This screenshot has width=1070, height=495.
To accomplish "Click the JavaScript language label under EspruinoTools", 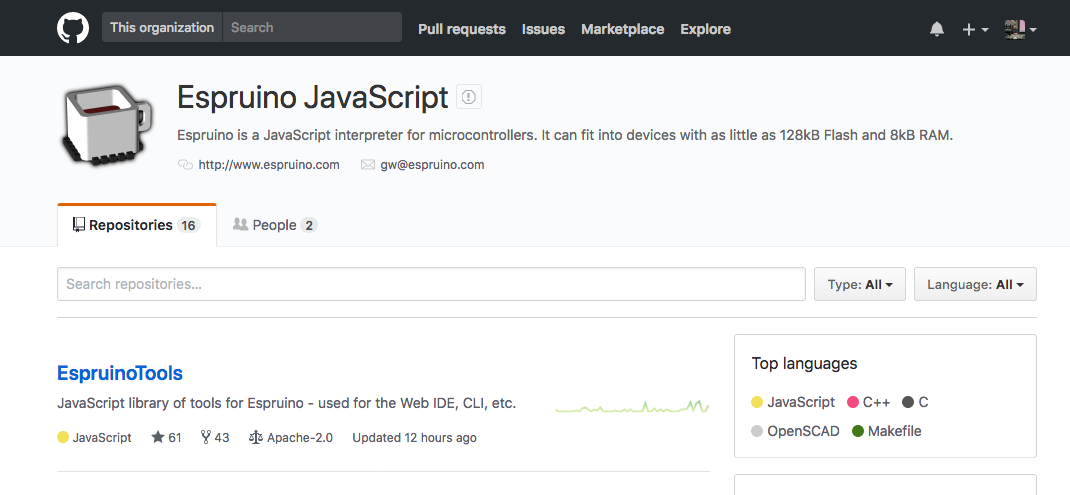I will point(102,438).
